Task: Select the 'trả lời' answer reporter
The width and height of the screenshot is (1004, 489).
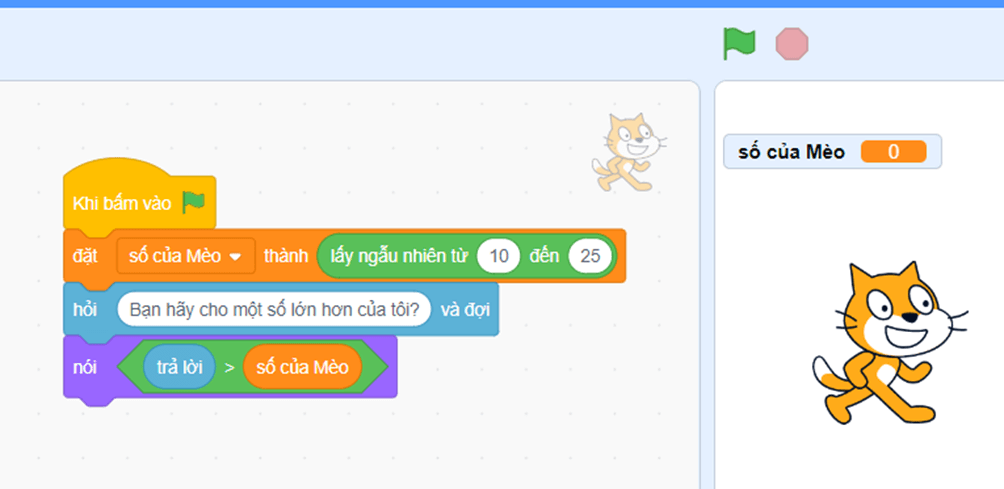Action: tap(179, 367)
